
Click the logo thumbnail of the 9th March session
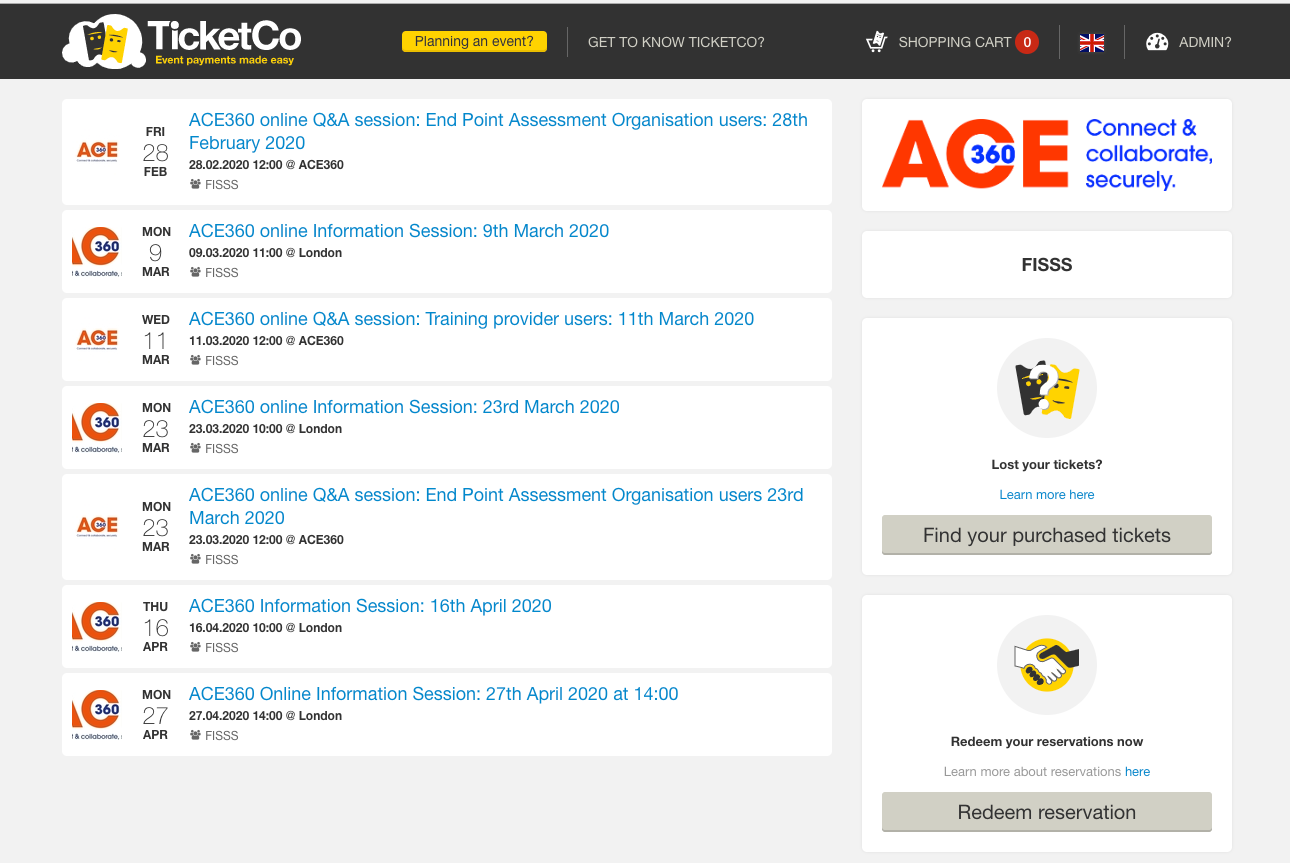[x=97, y=251]
